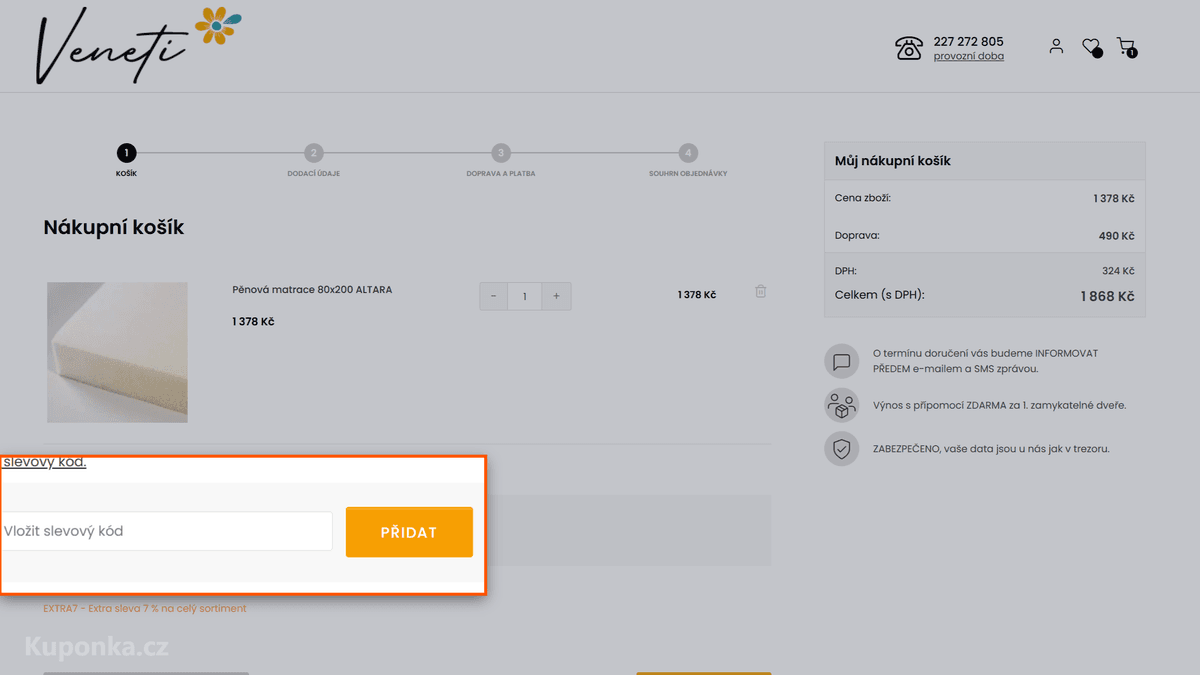Viewport: 1200px width, 675px height.
Task: Click the Vložit slevový kód field
Action: 166,531
